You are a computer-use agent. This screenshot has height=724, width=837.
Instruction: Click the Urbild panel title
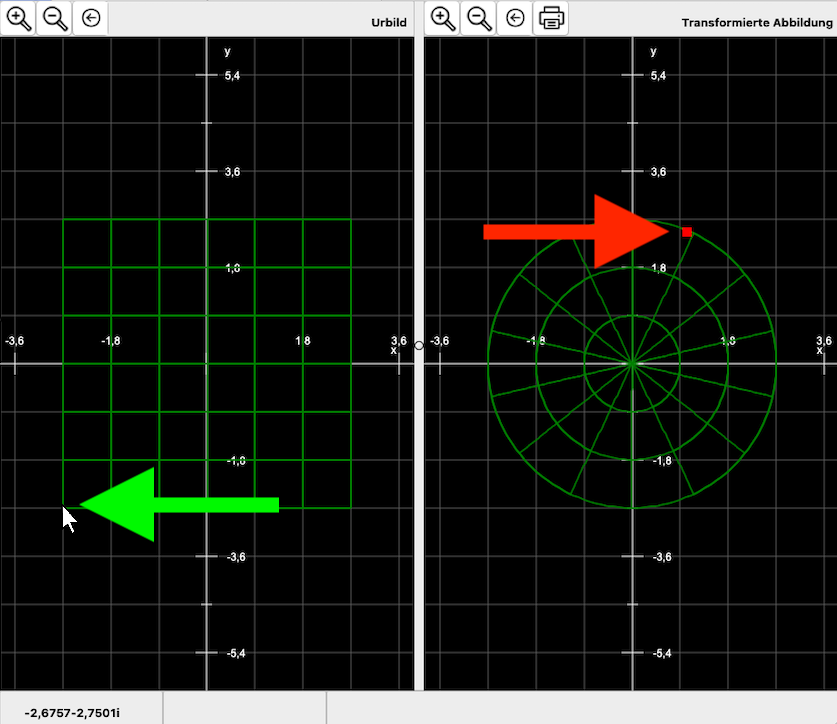pyautogui.click(x=389, y=21)
